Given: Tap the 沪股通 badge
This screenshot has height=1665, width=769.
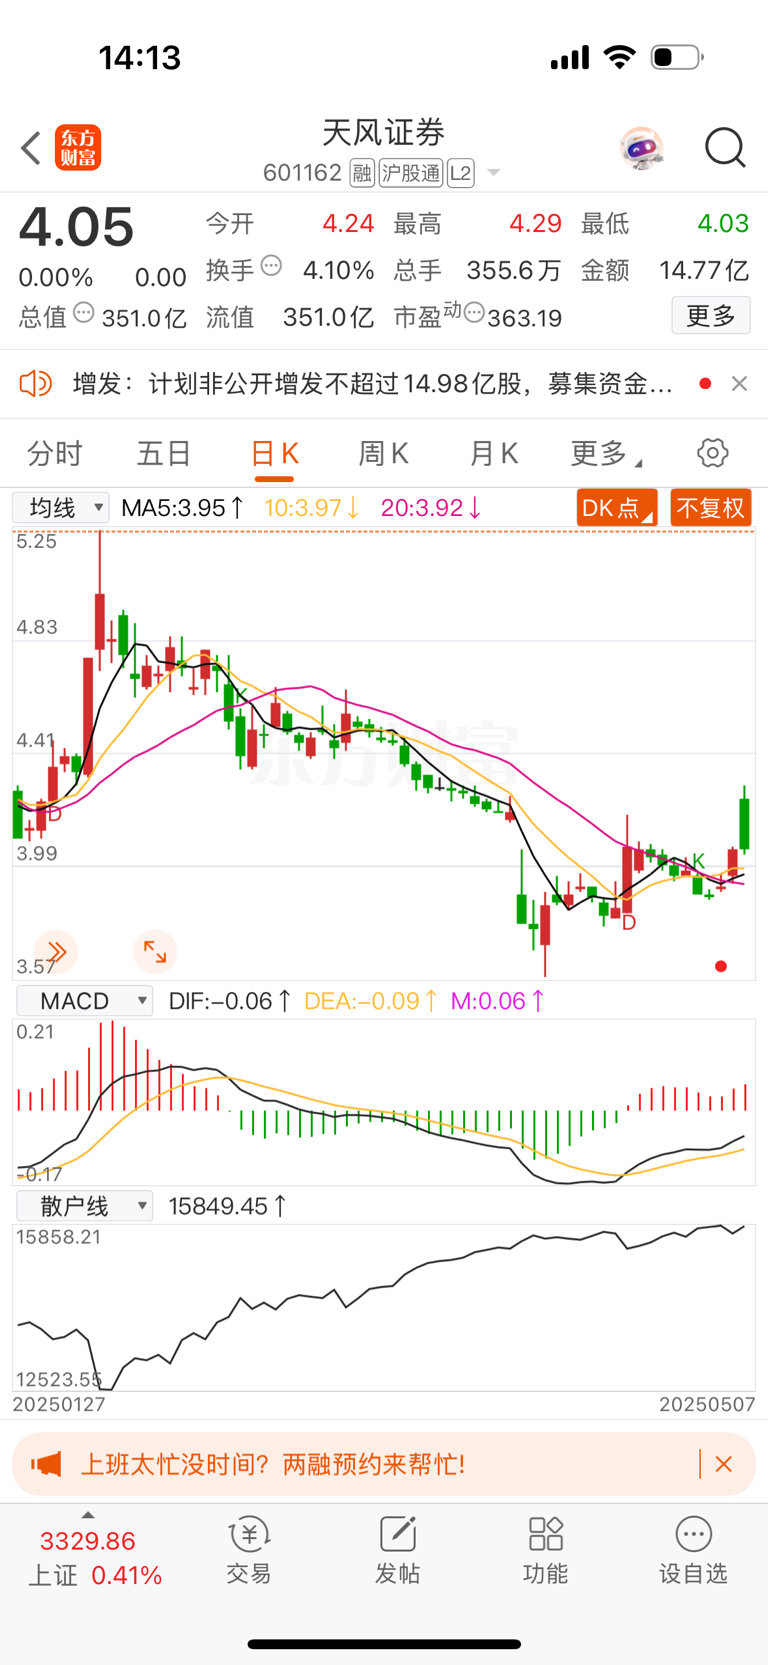Looking at the screenshot, I should [x=411, y=173].
